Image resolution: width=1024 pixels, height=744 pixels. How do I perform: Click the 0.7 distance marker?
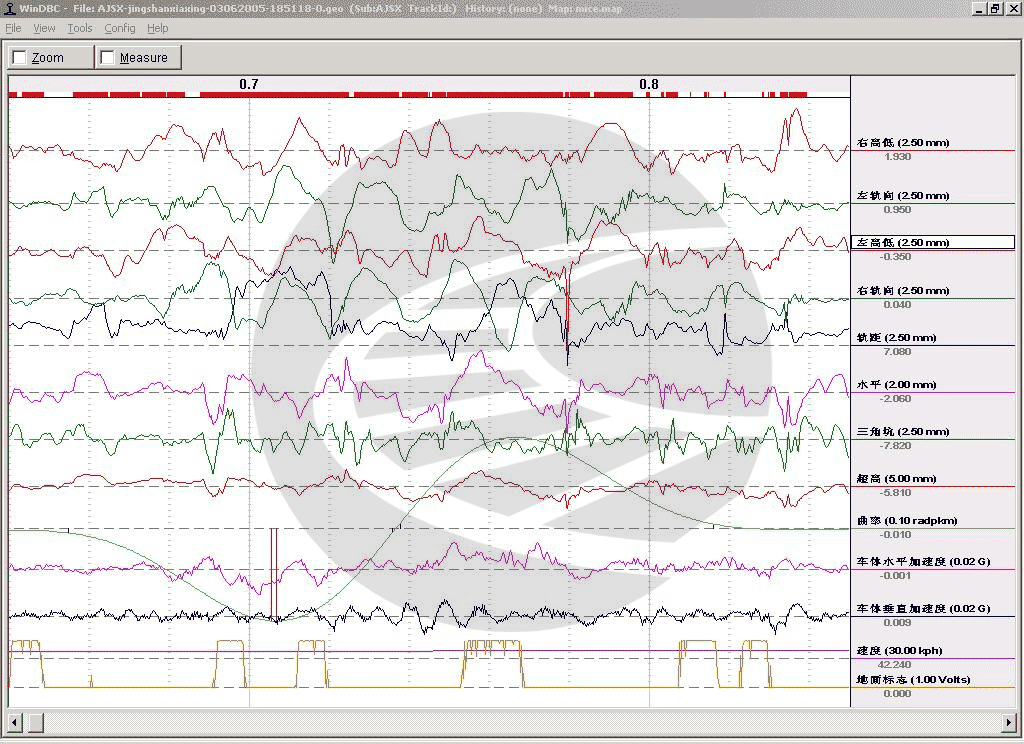click(x=249, y=84)
